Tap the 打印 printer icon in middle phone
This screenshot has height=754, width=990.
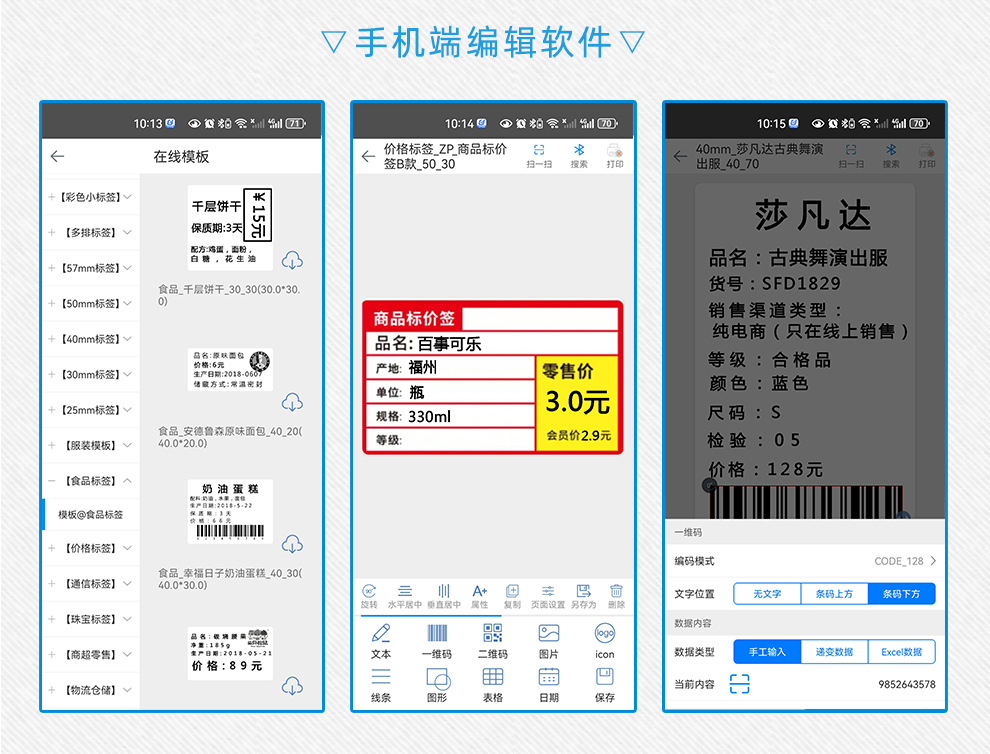(615, 155)
